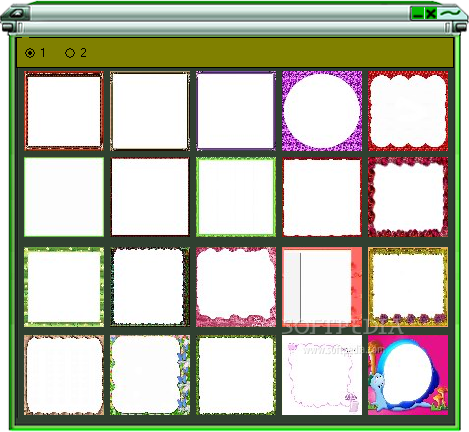469x432 pixels.
Task: Pick the red cloud-shaped frame
Action: pos(408,111)
